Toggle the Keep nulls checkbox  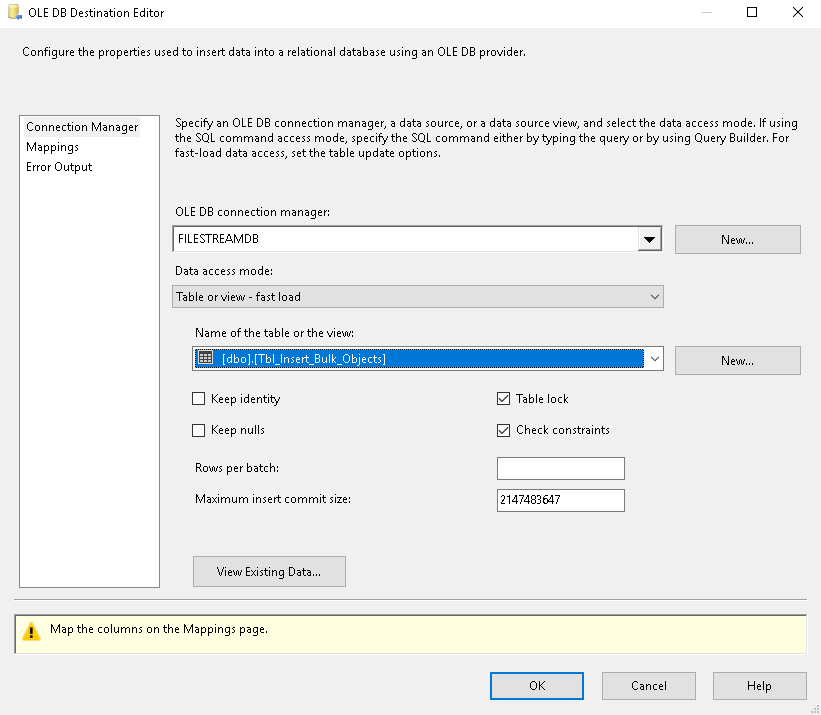pyautogui.click(x=198, y=430)
